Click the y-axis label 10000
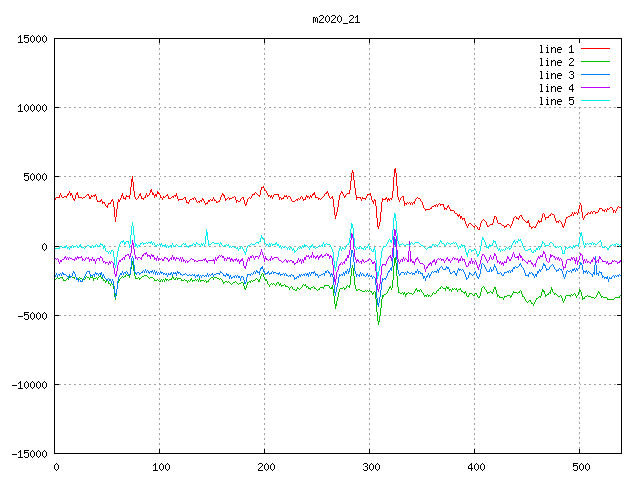This screenshot has height=480, width=640. [32, 108]
